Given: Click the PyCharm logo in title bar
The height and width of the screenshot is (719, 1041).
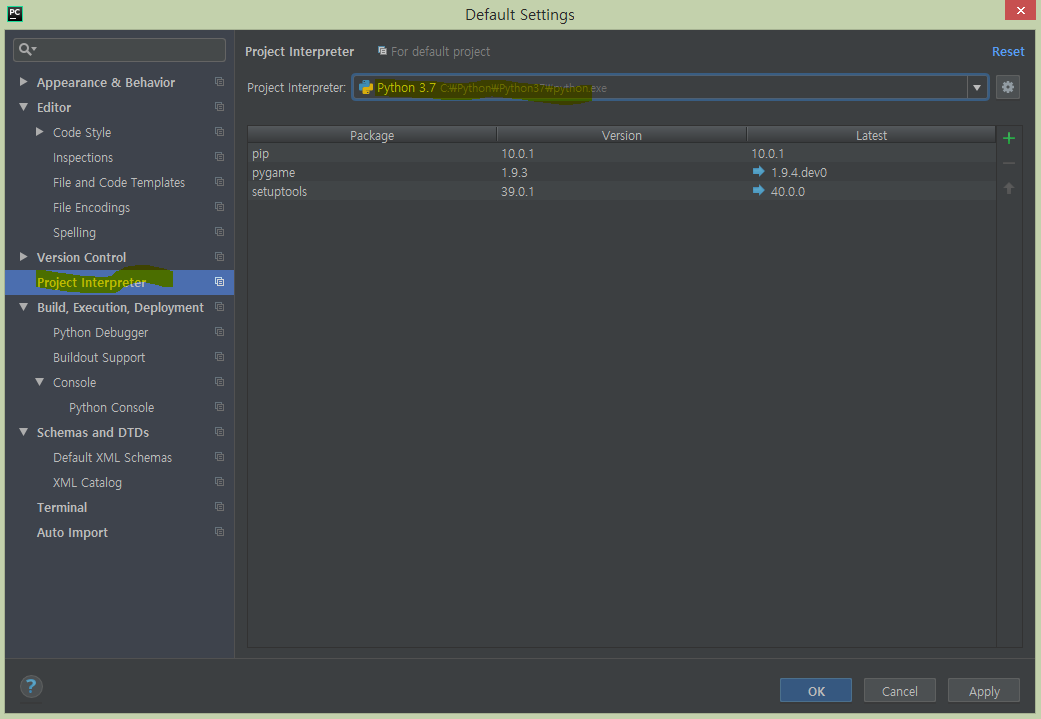Looking at the screenshot, I should pos(15,14).
